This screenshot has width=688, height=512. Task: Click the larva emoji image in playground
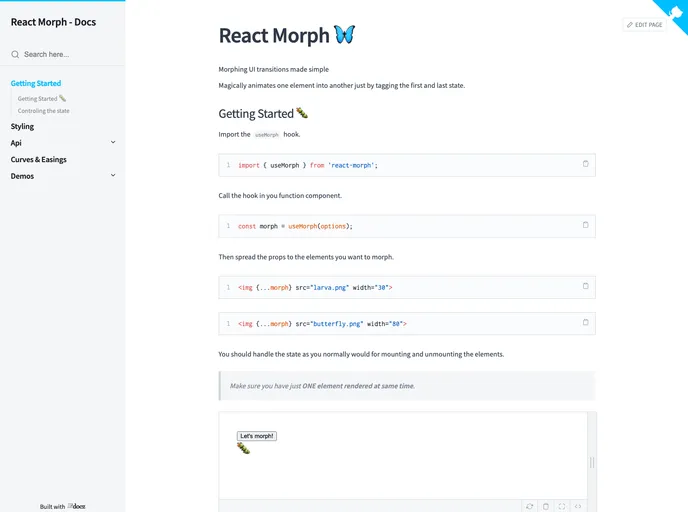click(243, 448)
